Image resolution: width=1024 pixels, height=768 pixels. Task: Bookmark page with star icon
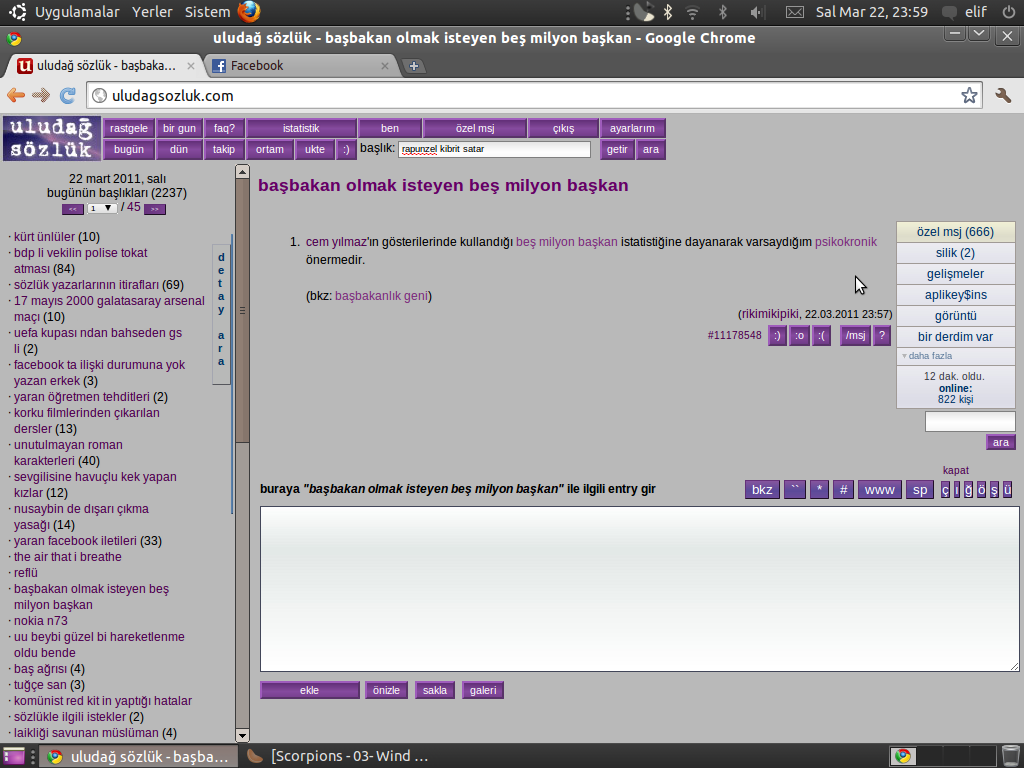(x=969, y=95)
